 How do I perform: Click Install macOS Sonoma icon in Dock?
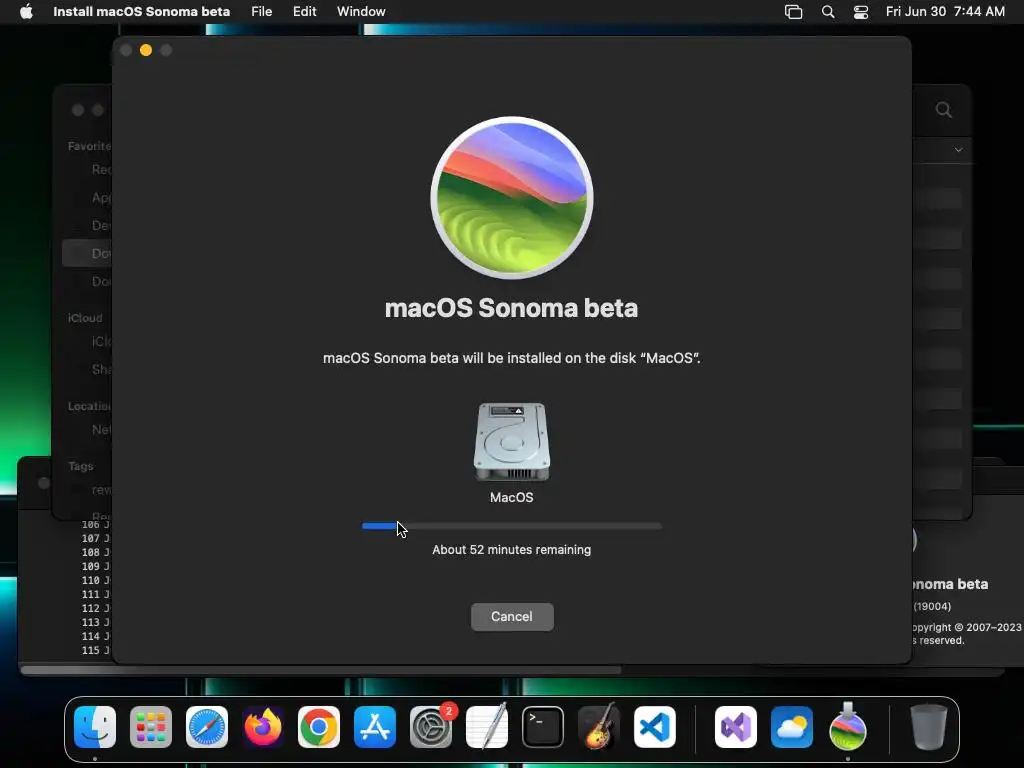(848, 726)
